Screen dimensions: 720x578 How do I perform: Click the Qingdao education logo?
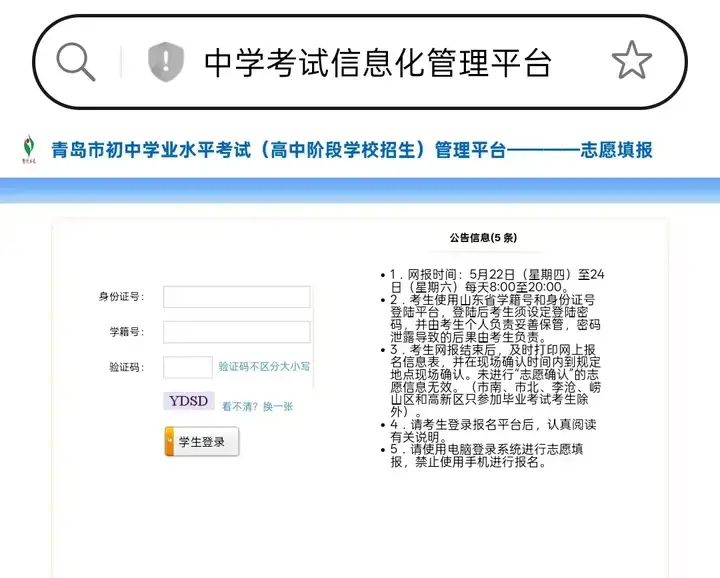29,149
